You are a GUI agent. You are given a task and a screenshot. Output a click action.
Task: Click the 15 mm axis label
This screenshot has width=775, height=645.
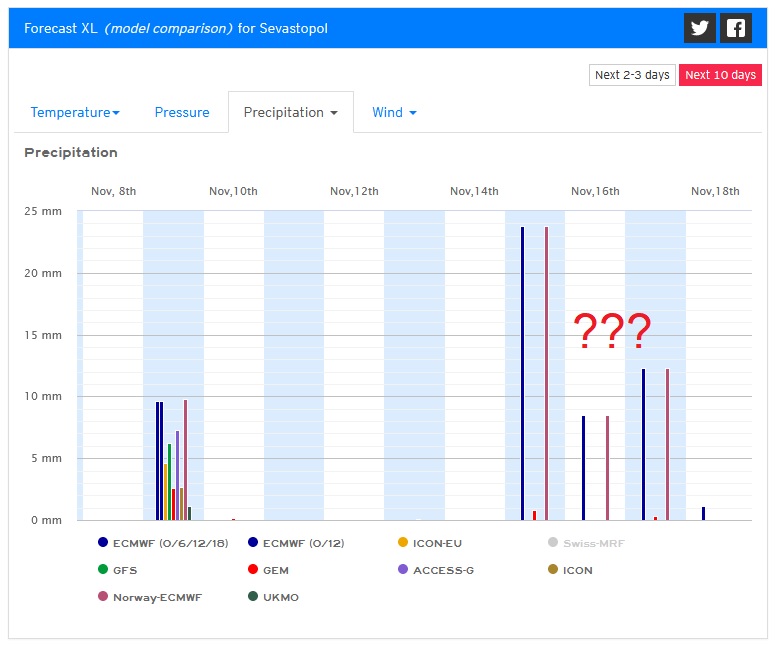(x=43, y=335)
